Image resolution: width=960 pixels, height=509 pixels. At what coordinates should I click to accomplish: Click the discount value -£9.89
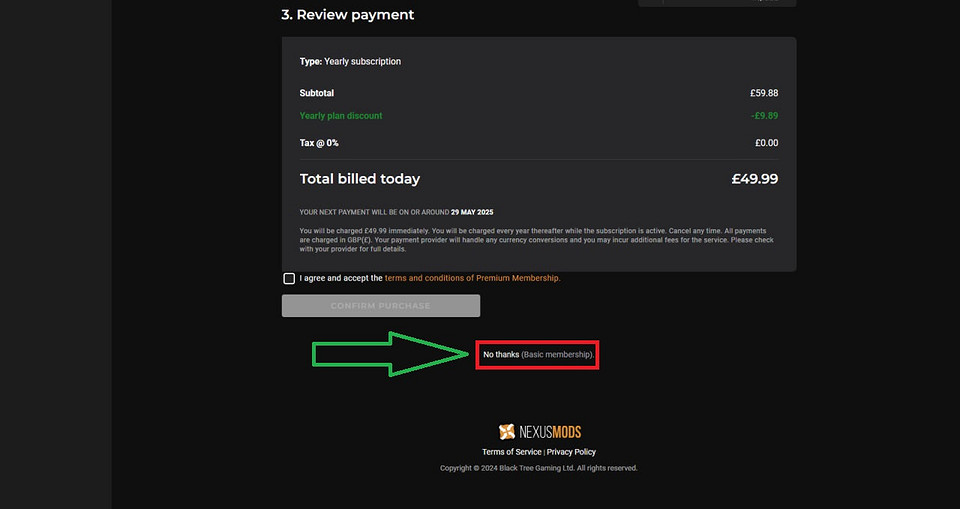764,116
